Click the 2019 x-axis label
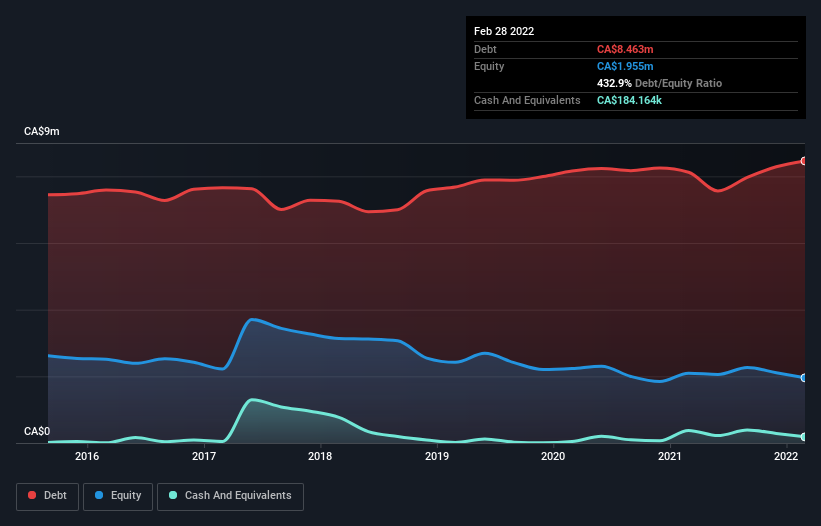This screenshot has width=821, height=526. click(437, 456)
